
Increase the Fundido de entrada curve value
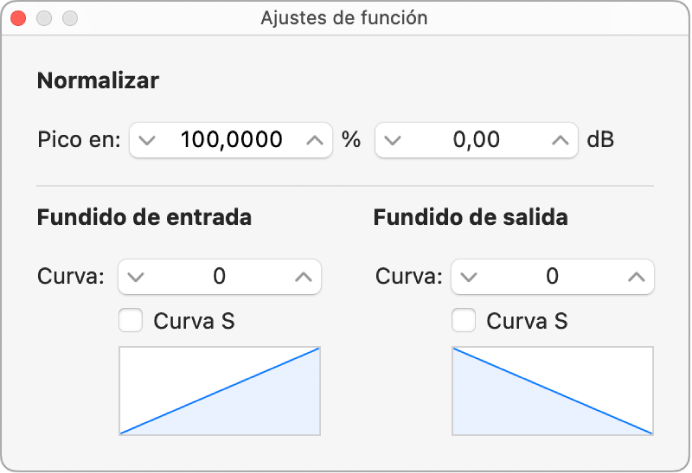point(303,277)
